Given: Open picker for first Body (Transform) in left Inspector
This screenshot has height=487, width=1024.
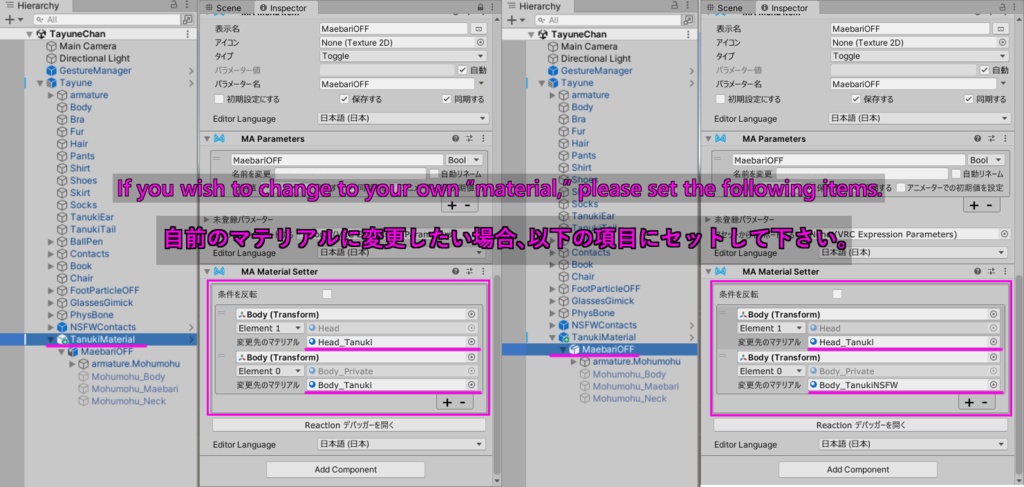Looking at the screenshot, I should pyautogui.click(x=472, y=314).
